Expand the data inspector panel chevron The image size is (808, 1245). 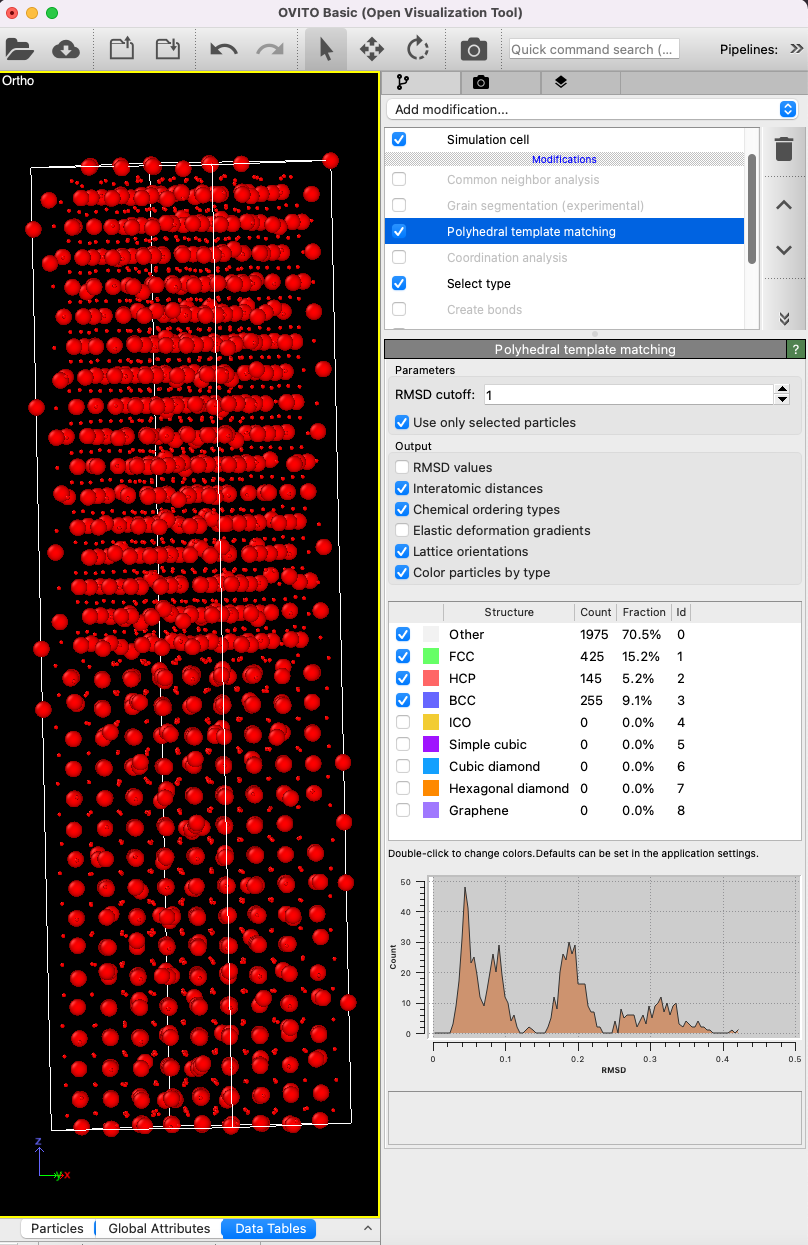tap(367, 1228)
